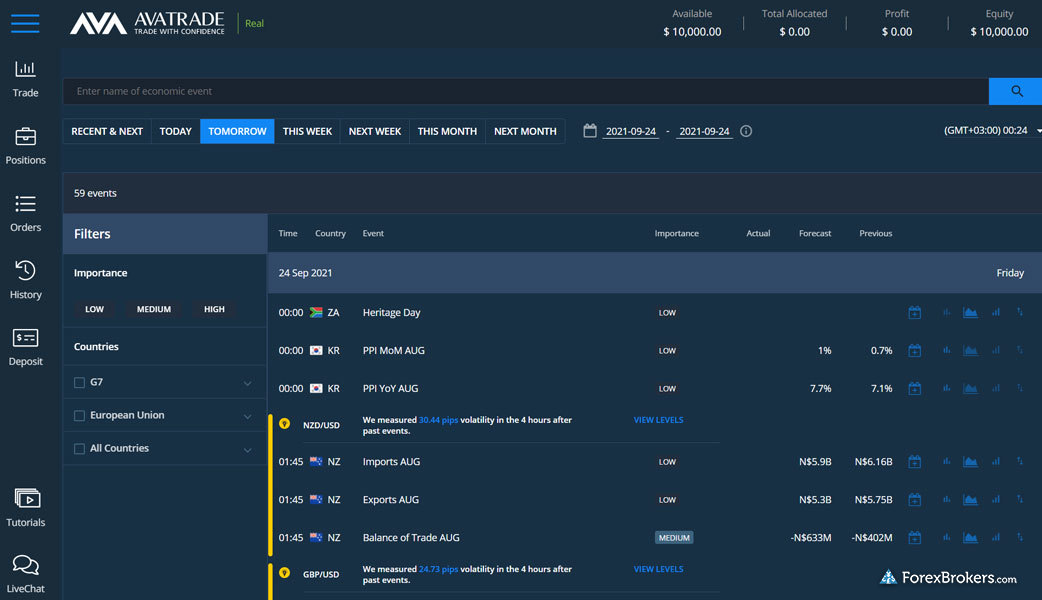
Task: Open the hamburger main menu
Action: (x=25, y=23)
